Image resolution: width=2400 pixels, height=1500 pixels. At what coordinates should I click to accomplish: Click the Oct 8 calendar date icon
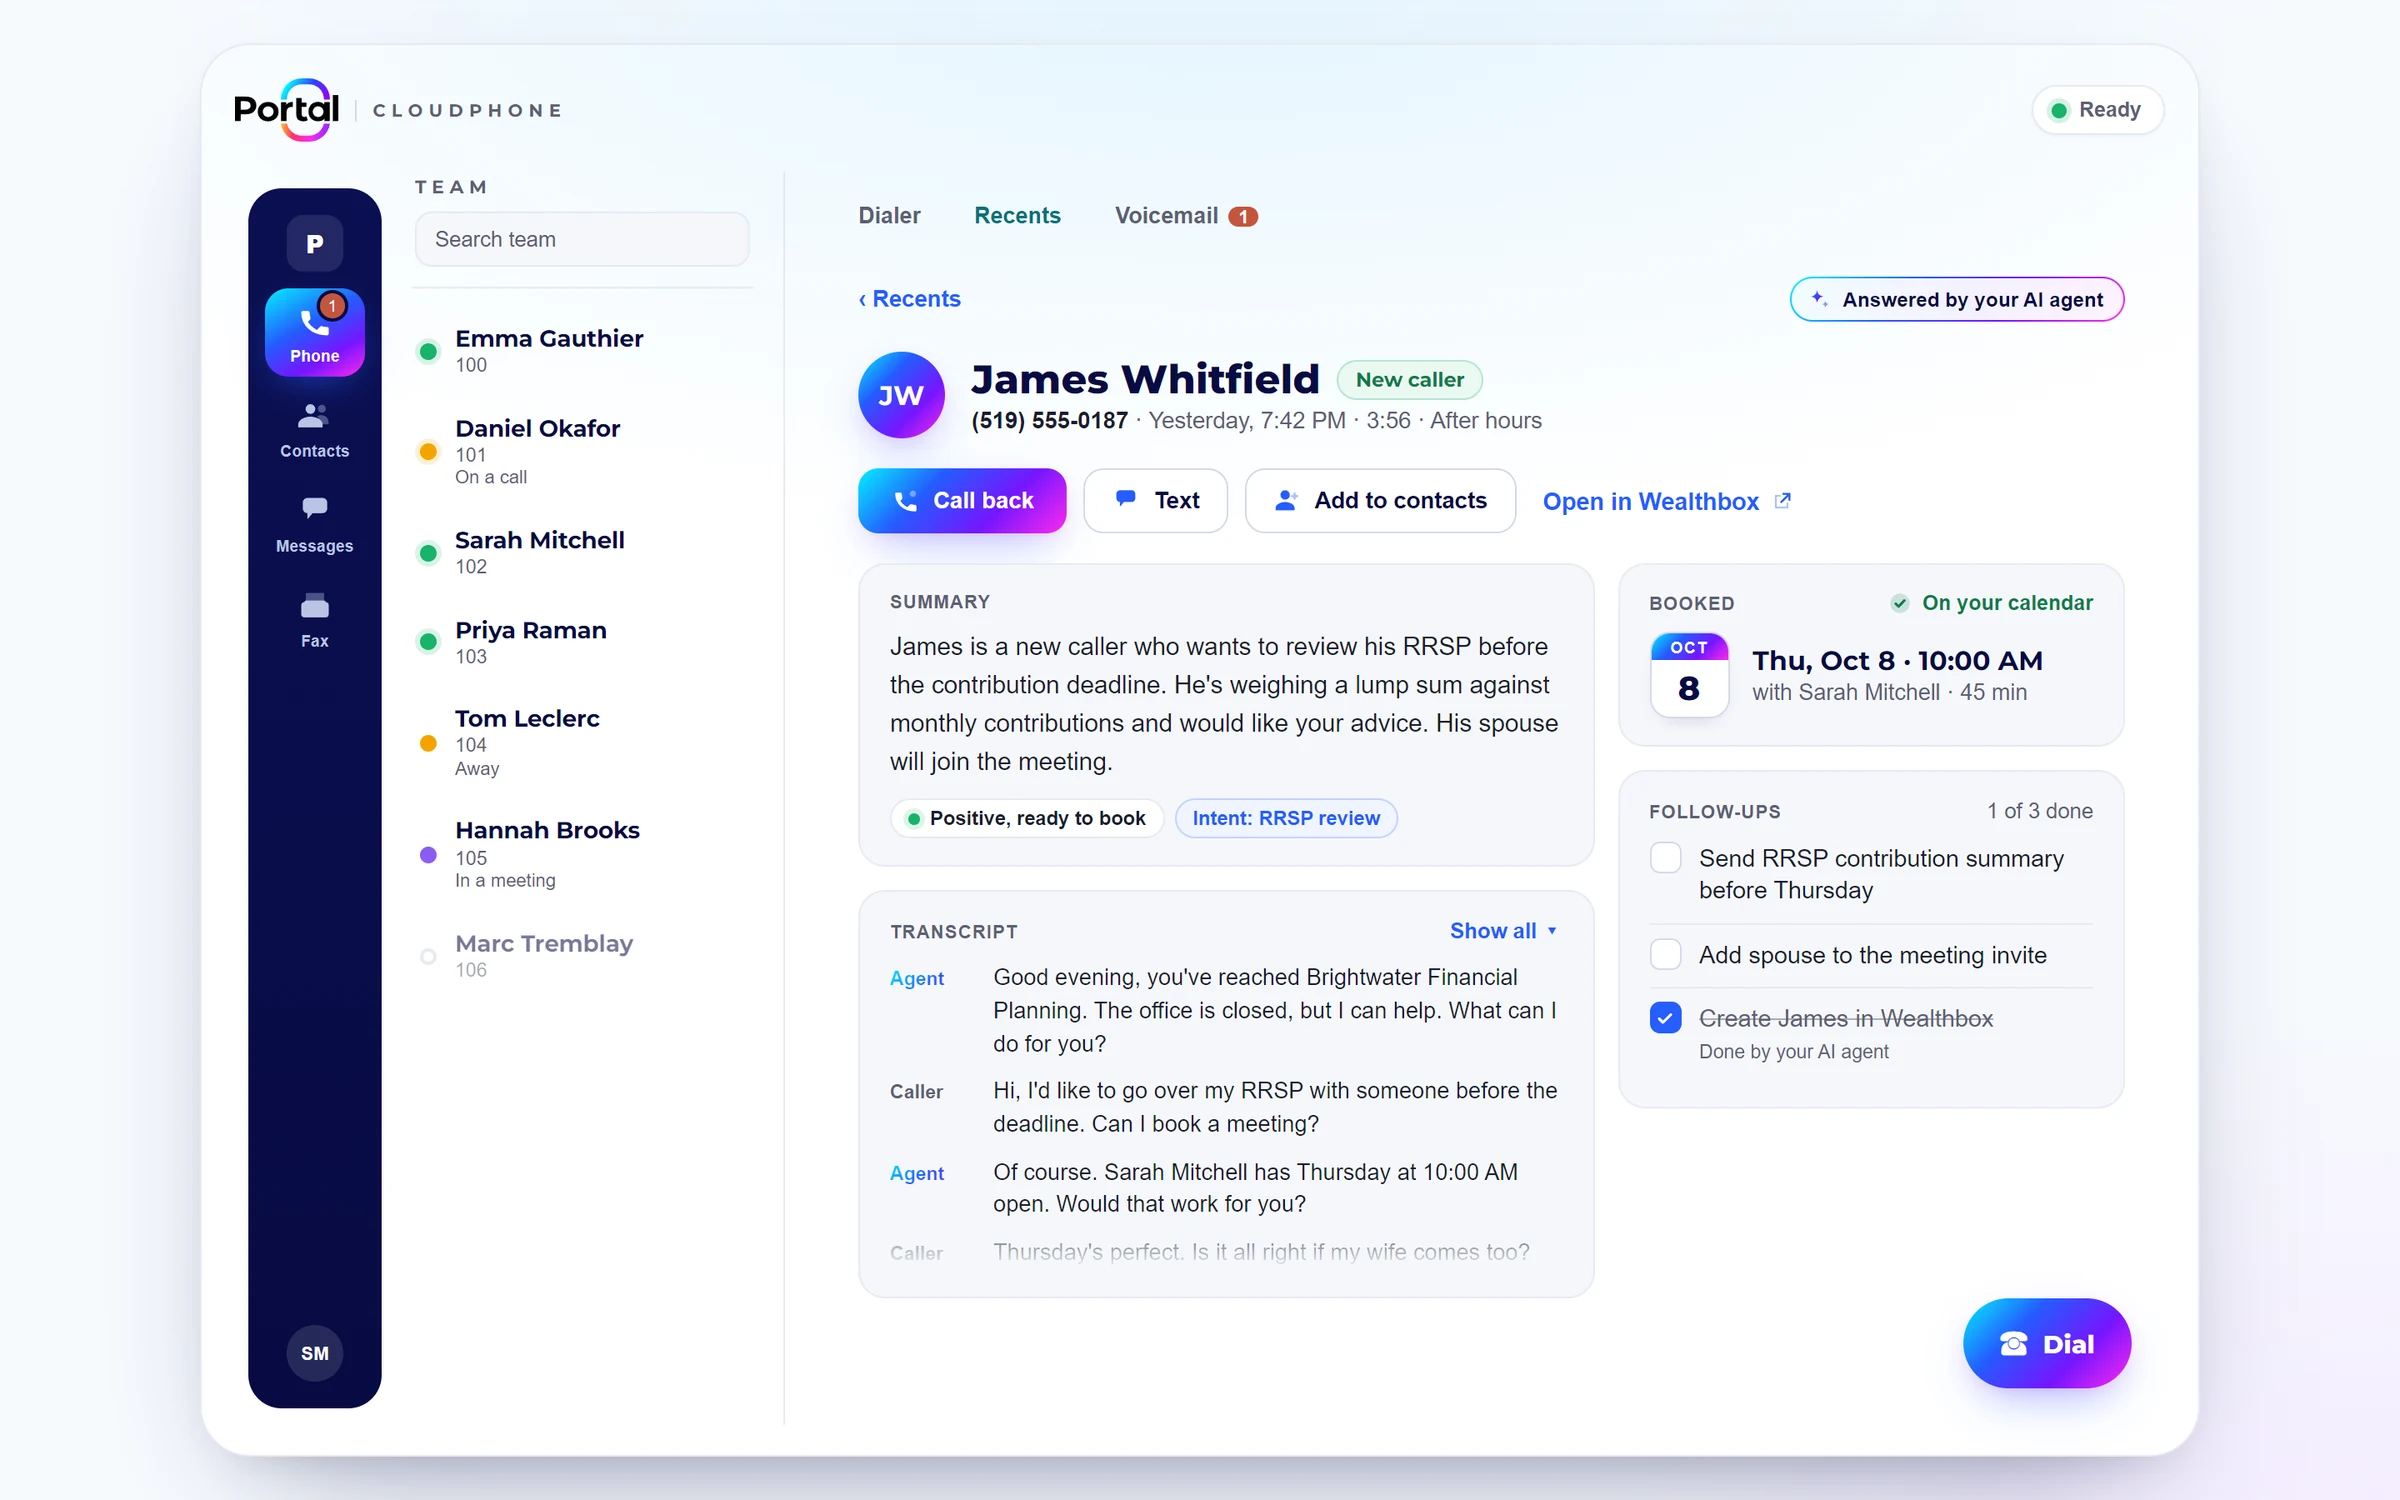coord(1689,674)
